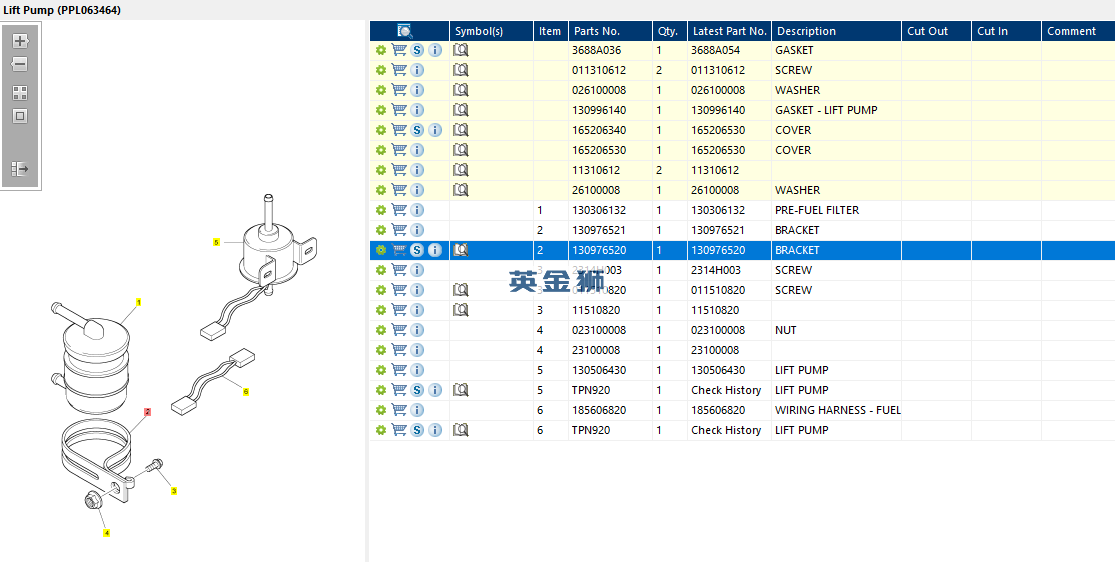Add WASHER 026100008 to cart
The width and height of the screenshot is (1115, 562).
(x=399, y=90)
